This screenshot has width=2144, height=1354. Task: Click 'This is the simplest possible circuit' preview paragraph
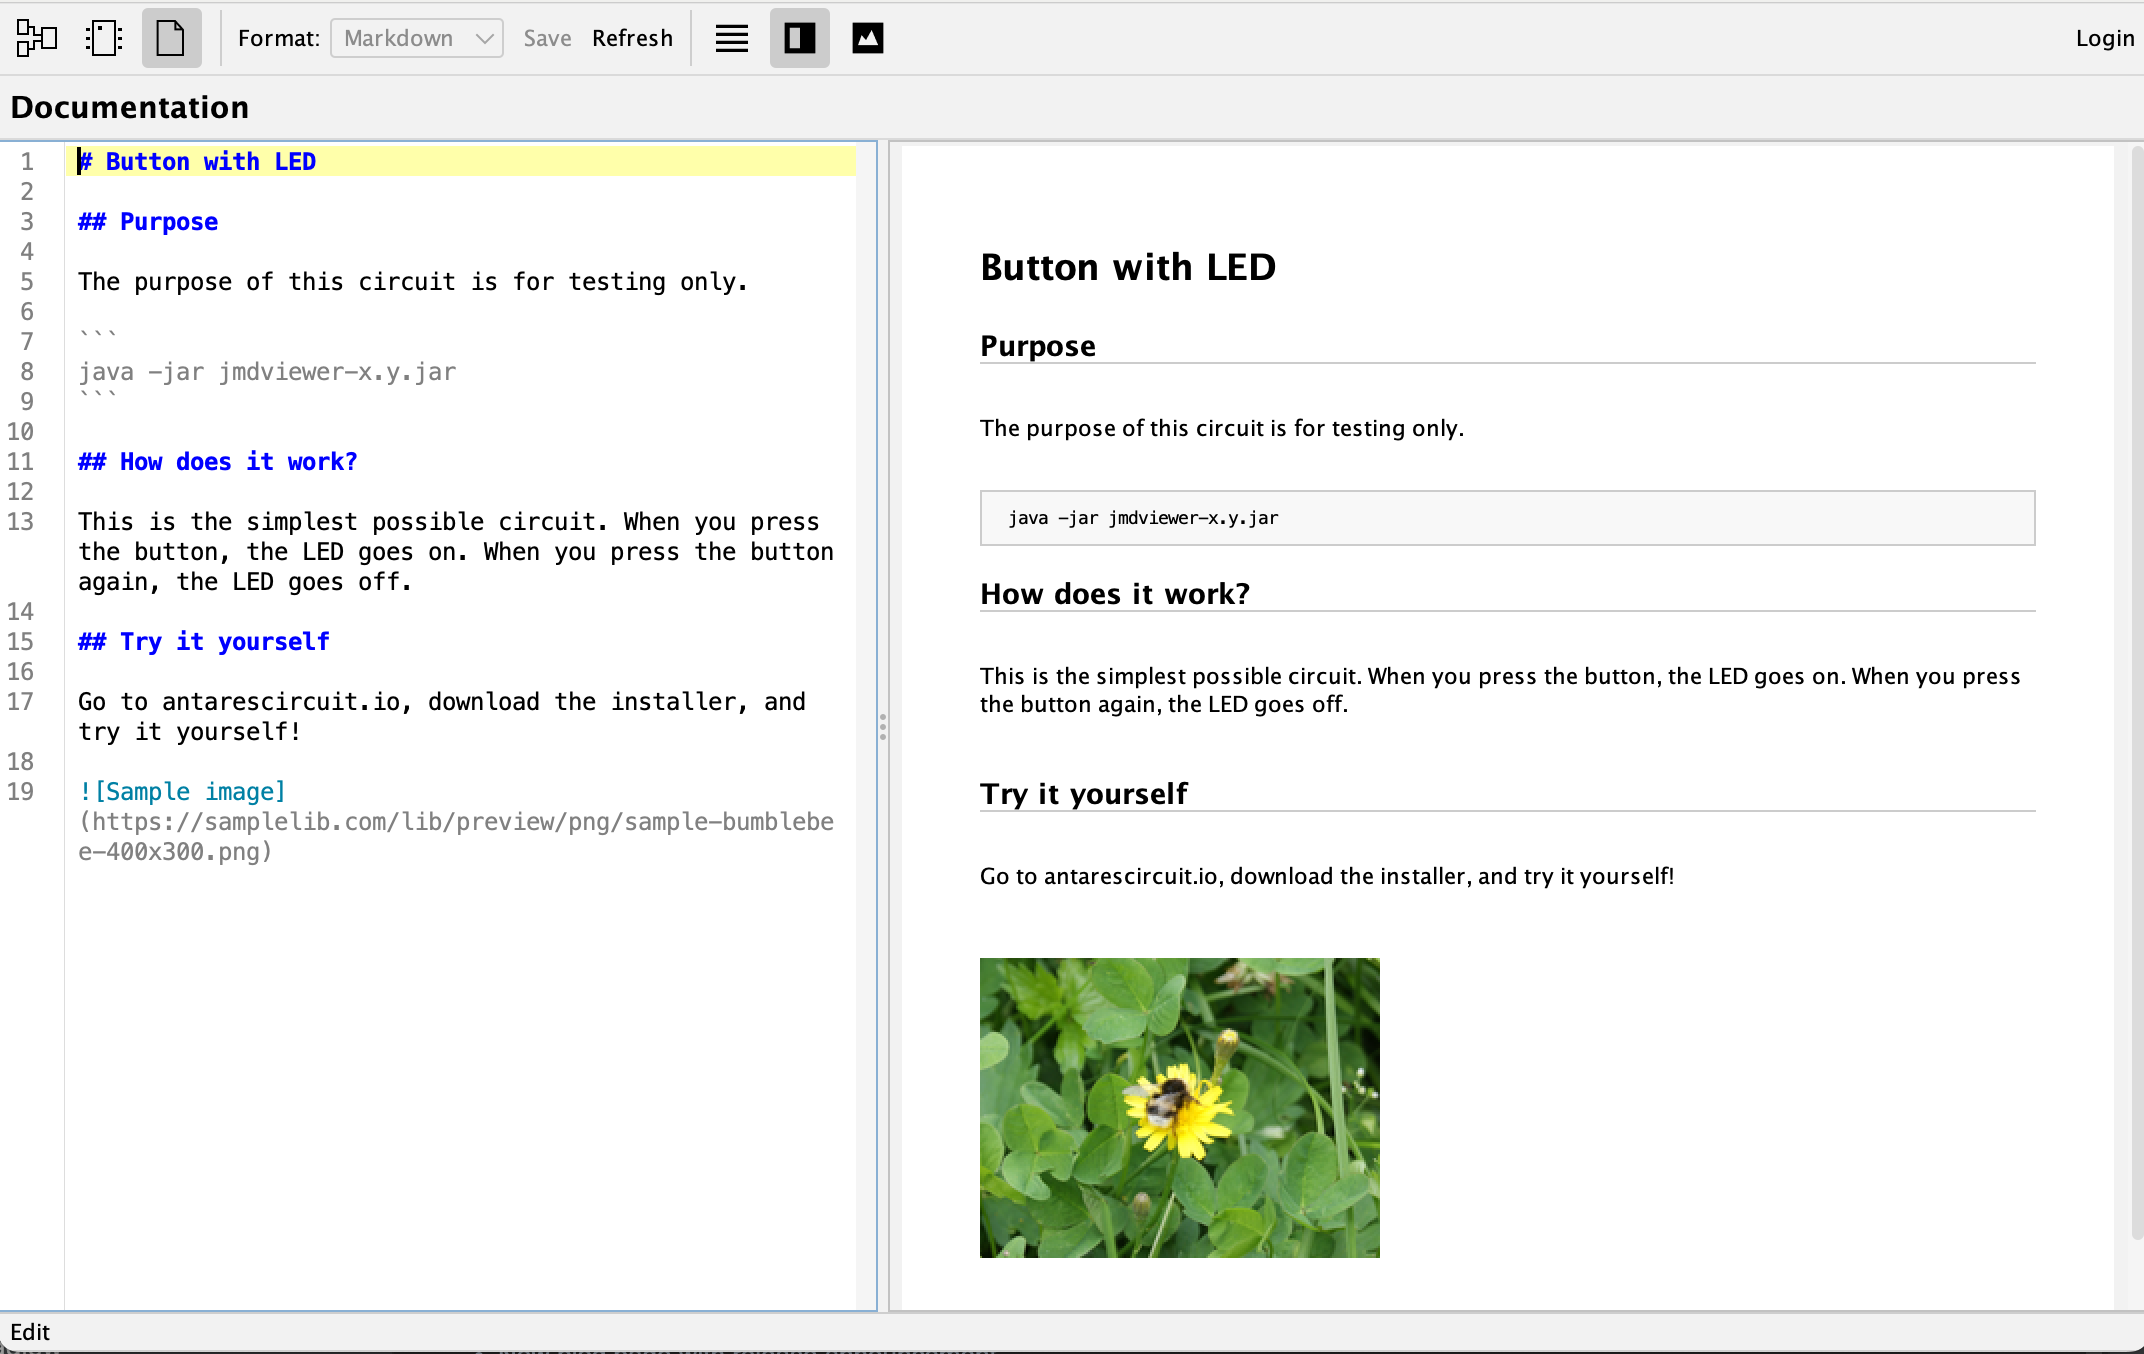coord(1500,690)
